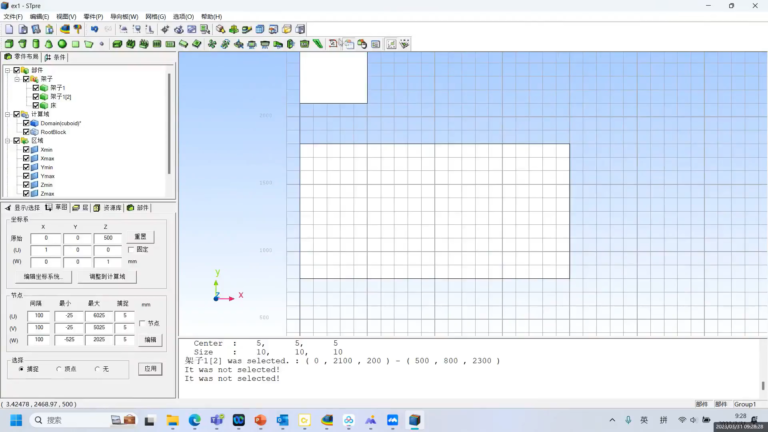
Task: Collapse the 架子 tree node
Action: [17, 79]
